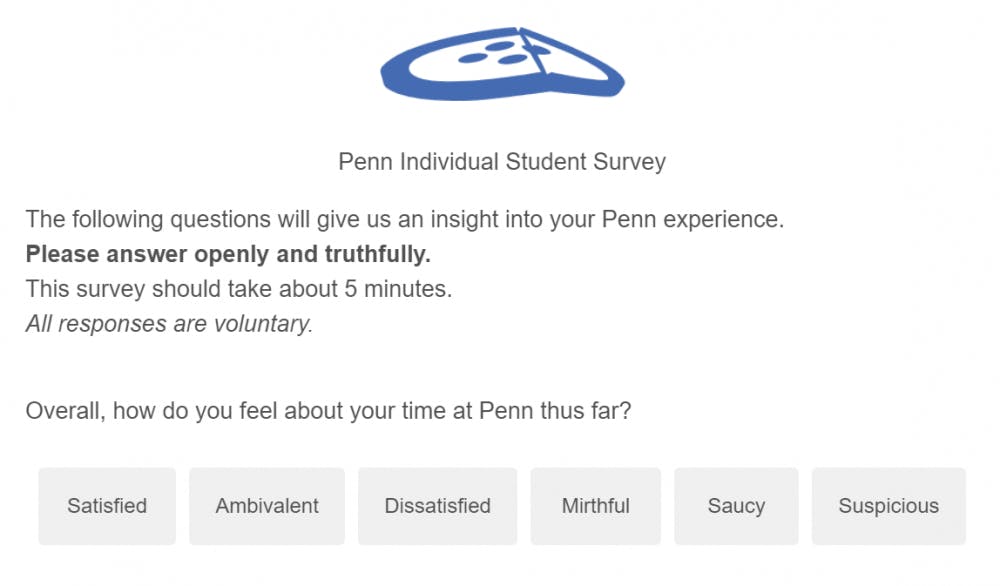Image resolution: width=1000 pixels, height=586 pixels.
Task: Click the leftmost answer in the response row
Action: pyautogui.click(x=107, y=505)
